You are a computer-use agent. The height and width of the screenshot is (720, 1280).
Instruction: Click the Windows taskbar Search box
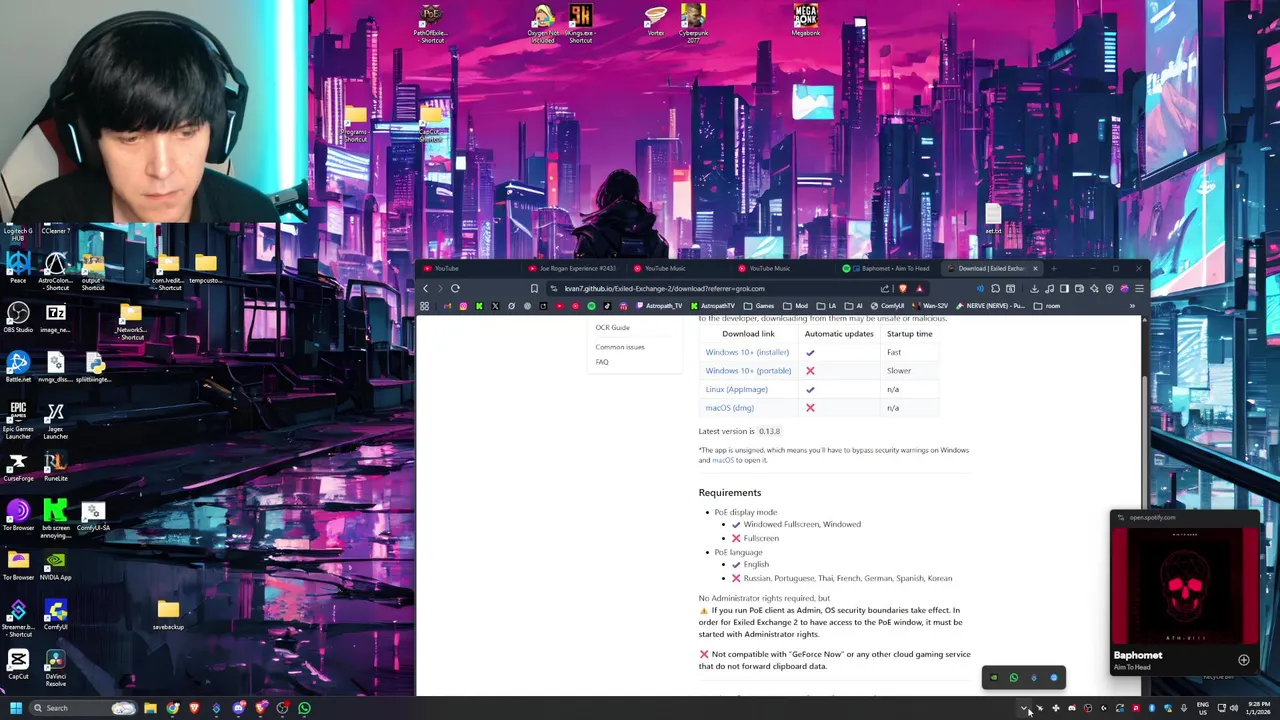click(82, 708)
